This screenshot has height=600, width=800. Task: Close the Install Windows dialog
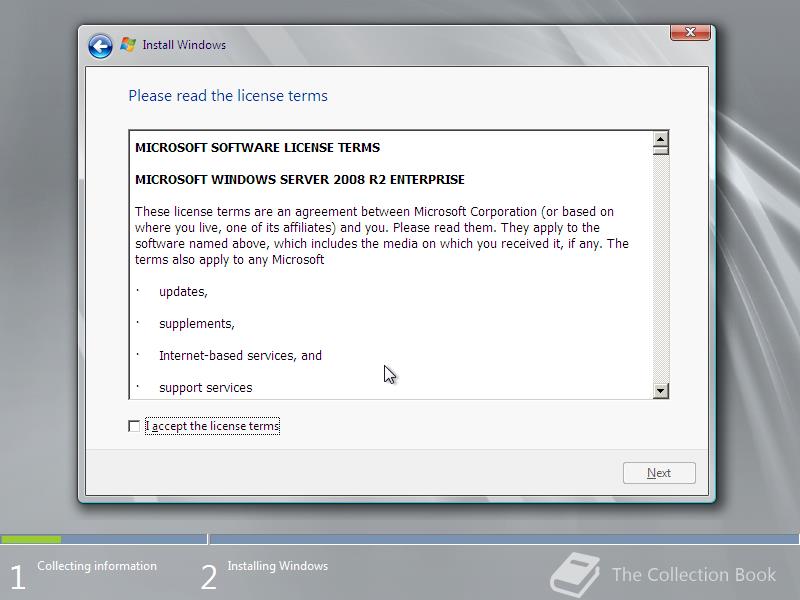pos(690,32)
